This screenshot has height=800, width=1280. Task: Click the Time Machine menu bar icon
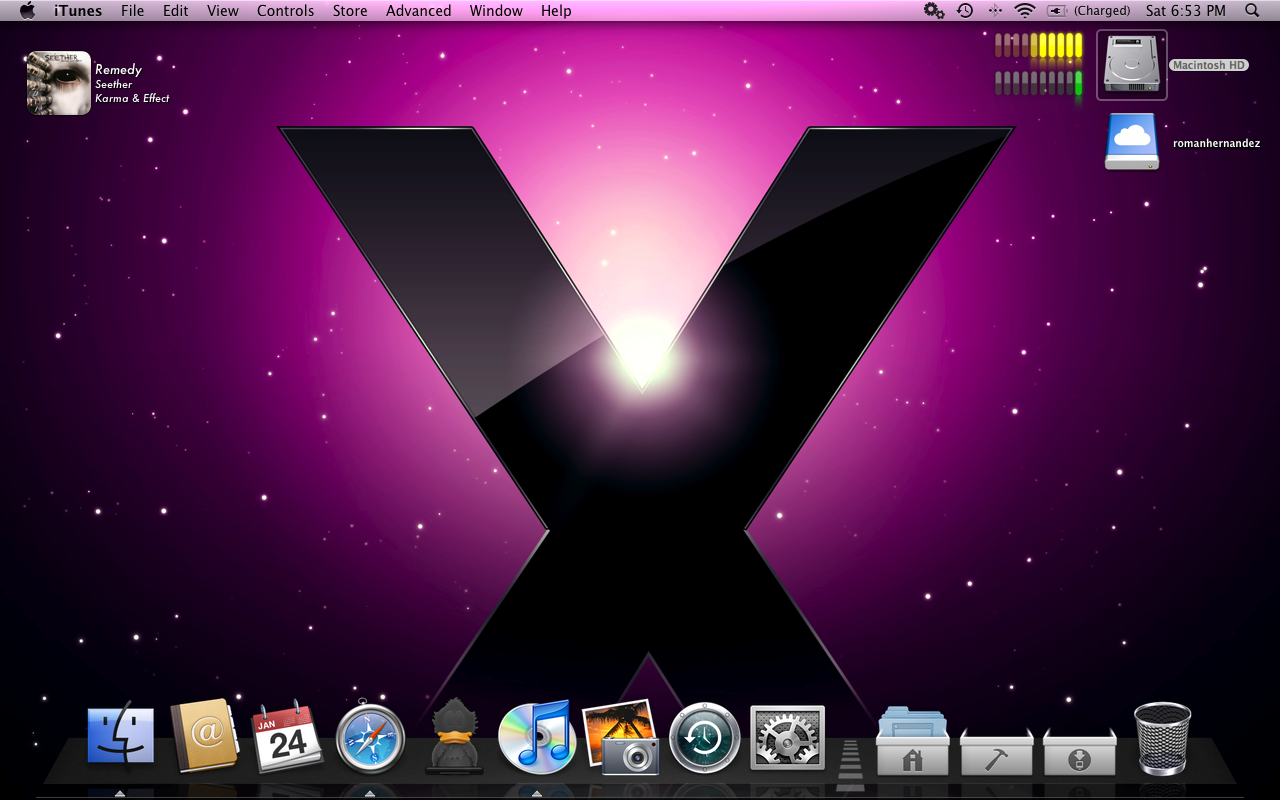pos(965,11)
